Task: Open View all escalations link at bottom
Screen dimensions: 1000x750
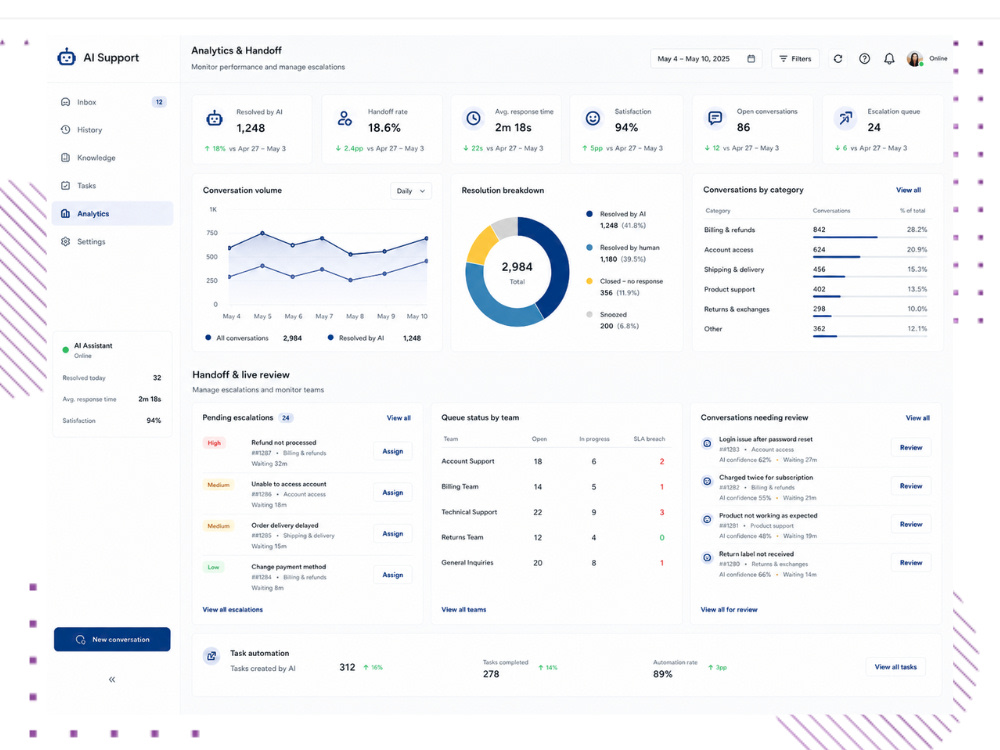Action: [x=233, y=610]
